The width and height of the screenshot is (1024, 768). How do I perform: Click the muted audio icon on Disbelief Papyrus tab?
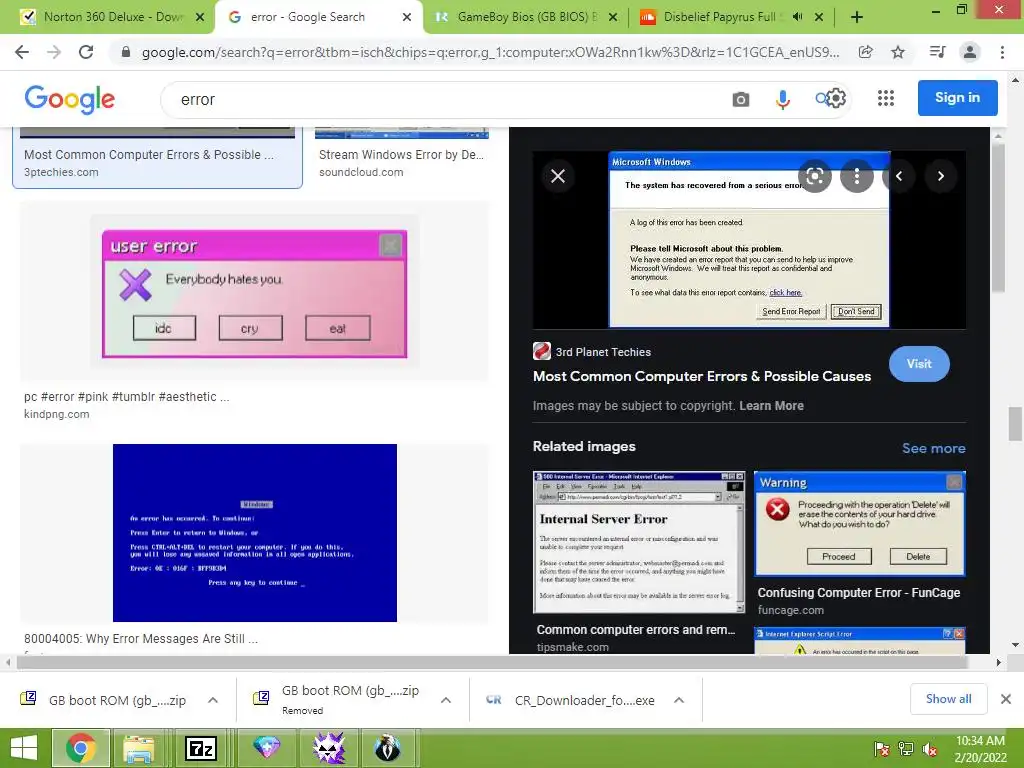(797, 17)
